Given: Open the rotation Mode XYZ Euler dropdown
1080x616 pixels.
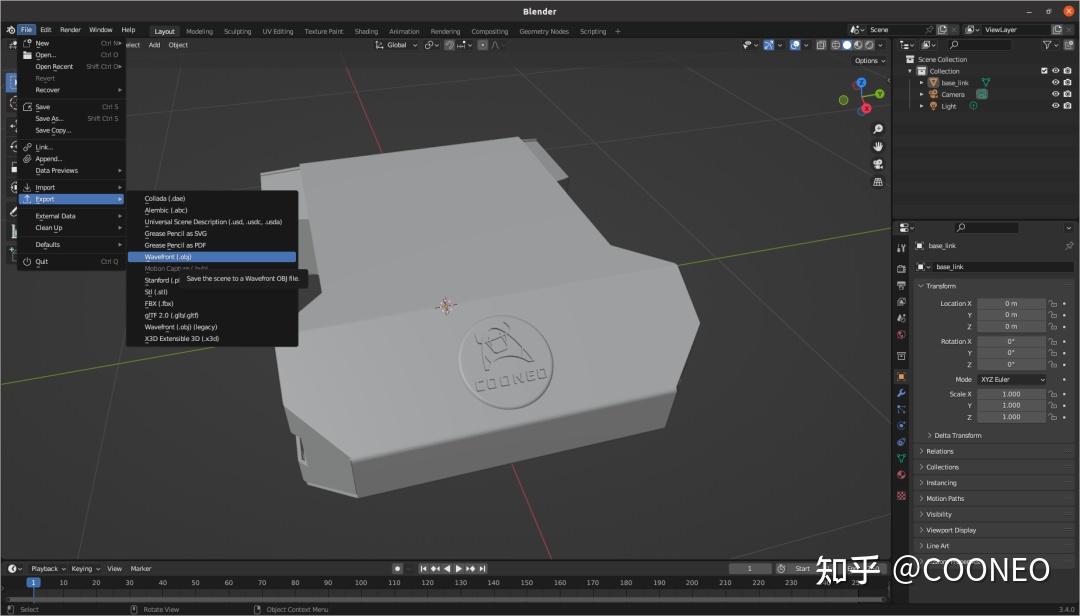Looking at the screenshot, I should click(1011, 380).
